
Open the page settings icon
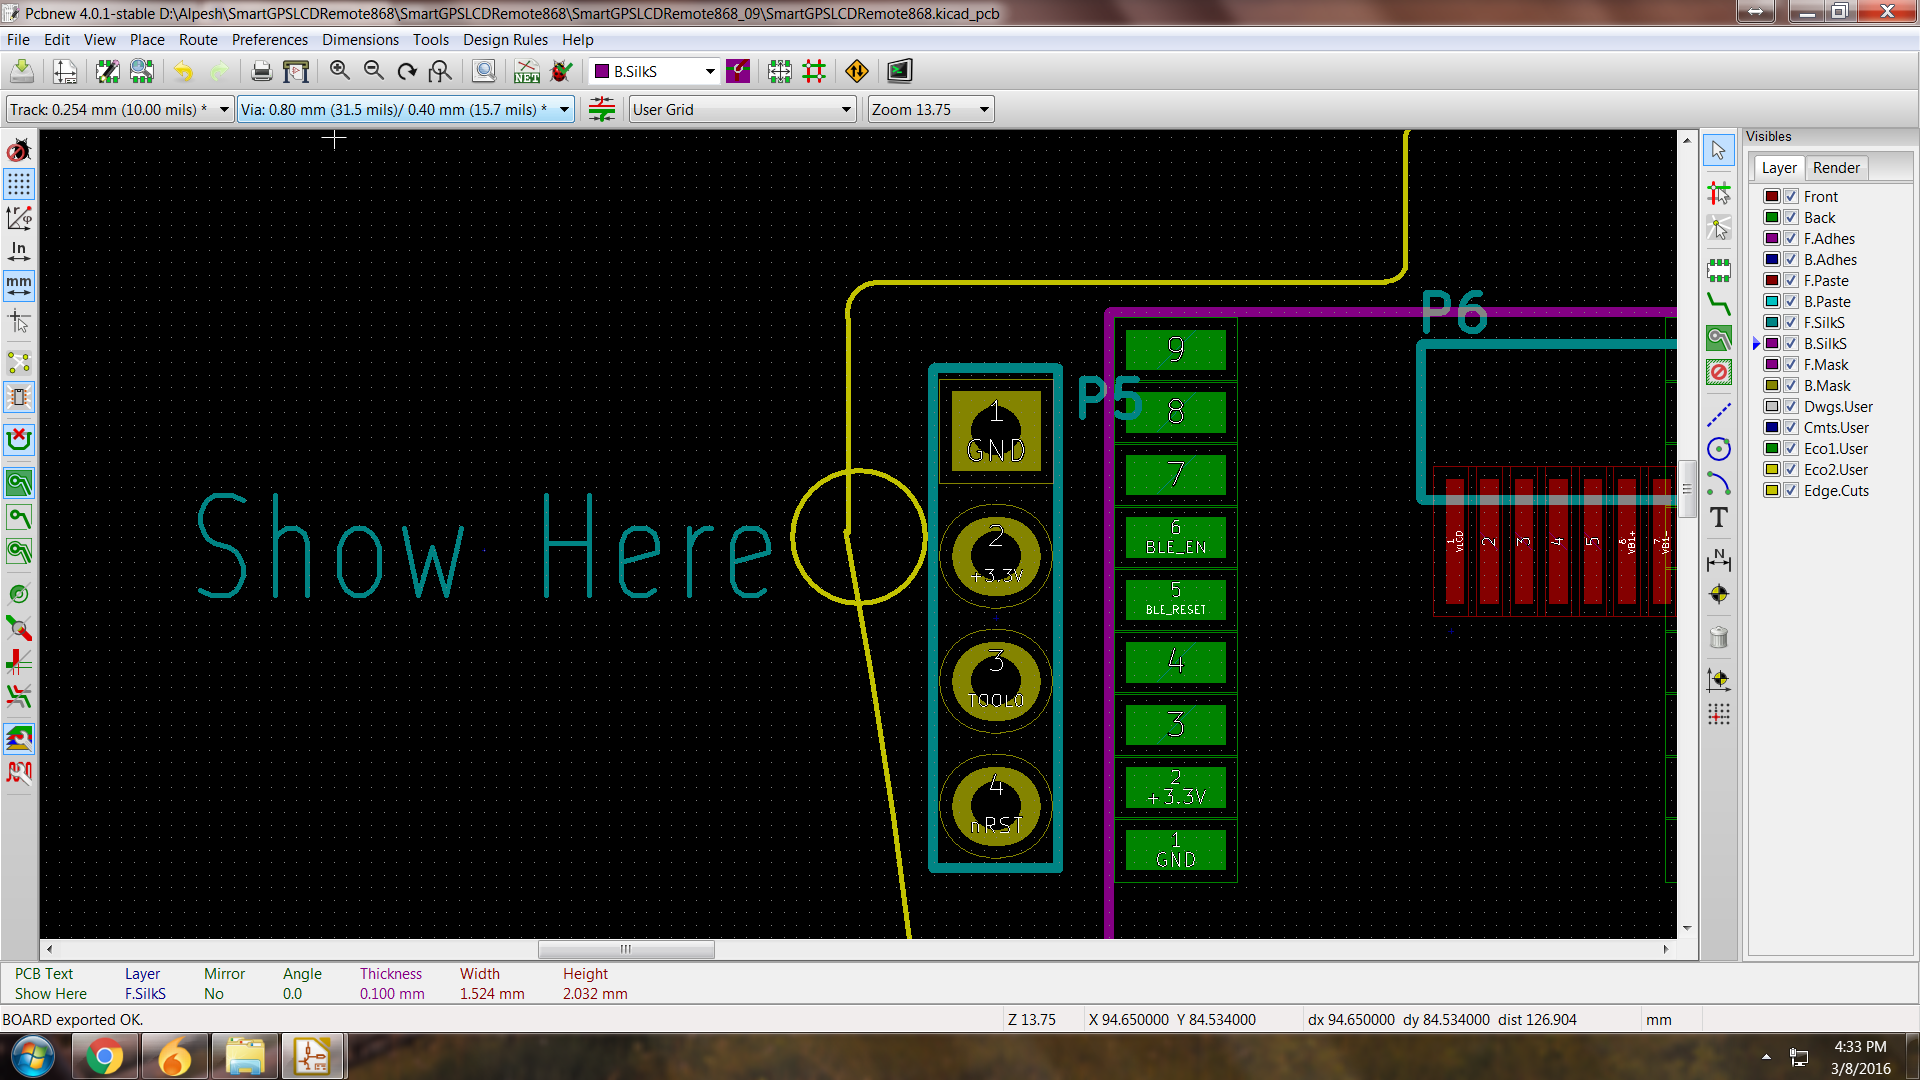pyautogui.click(x=65, y=71)
